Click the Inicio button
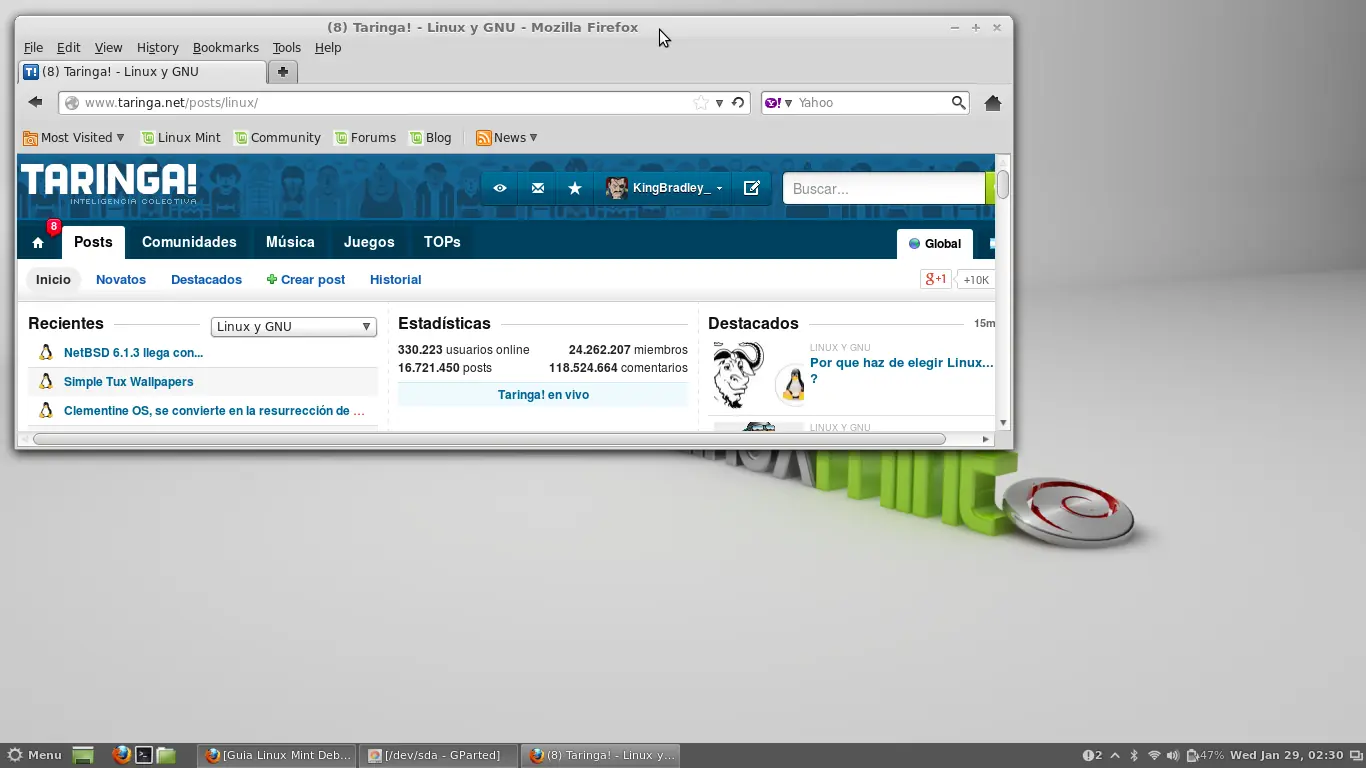Image resolution: width=1366 pixels, height=768 pixels. tap(53, 280)
